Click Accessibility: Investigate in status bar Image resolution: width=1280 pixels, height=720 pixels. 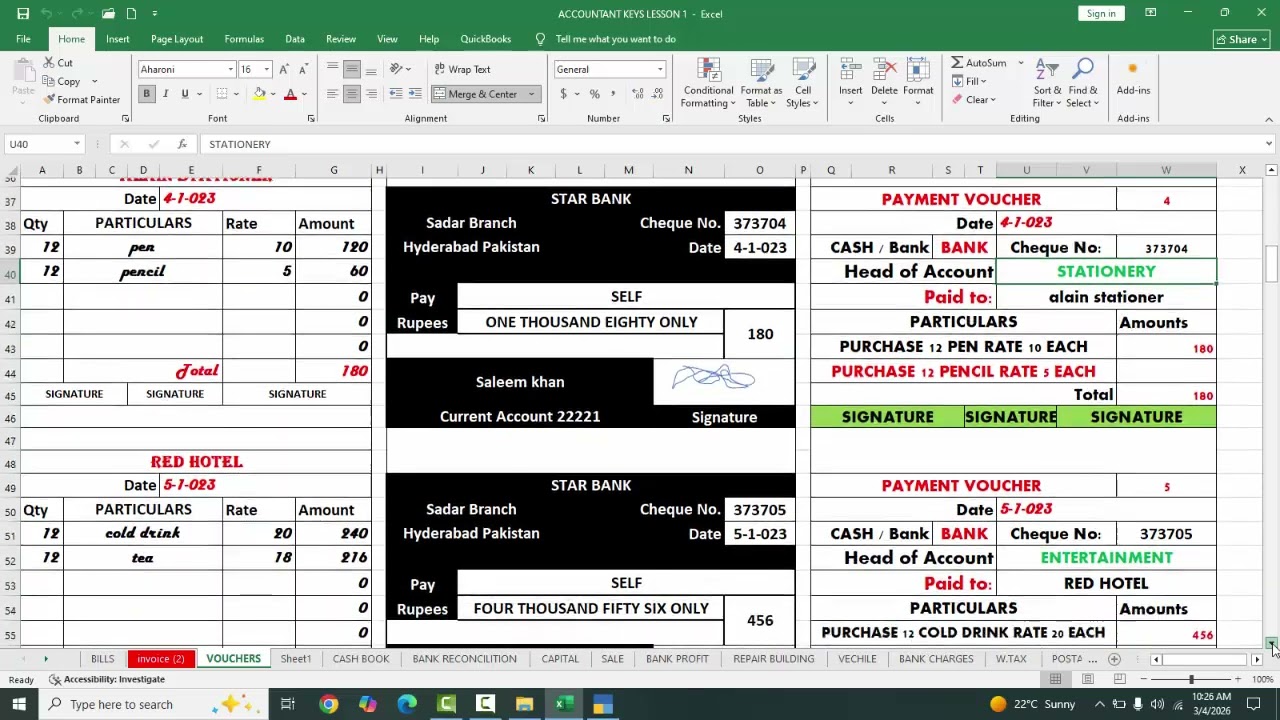(x=106, y=680)
